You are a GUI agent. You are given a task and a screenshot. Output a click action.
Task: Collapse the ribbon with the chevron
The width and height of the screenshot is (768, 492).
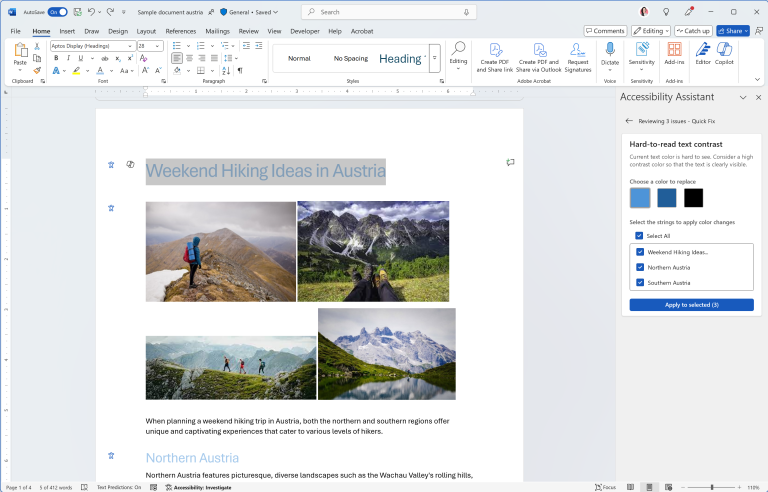(757, 79)
